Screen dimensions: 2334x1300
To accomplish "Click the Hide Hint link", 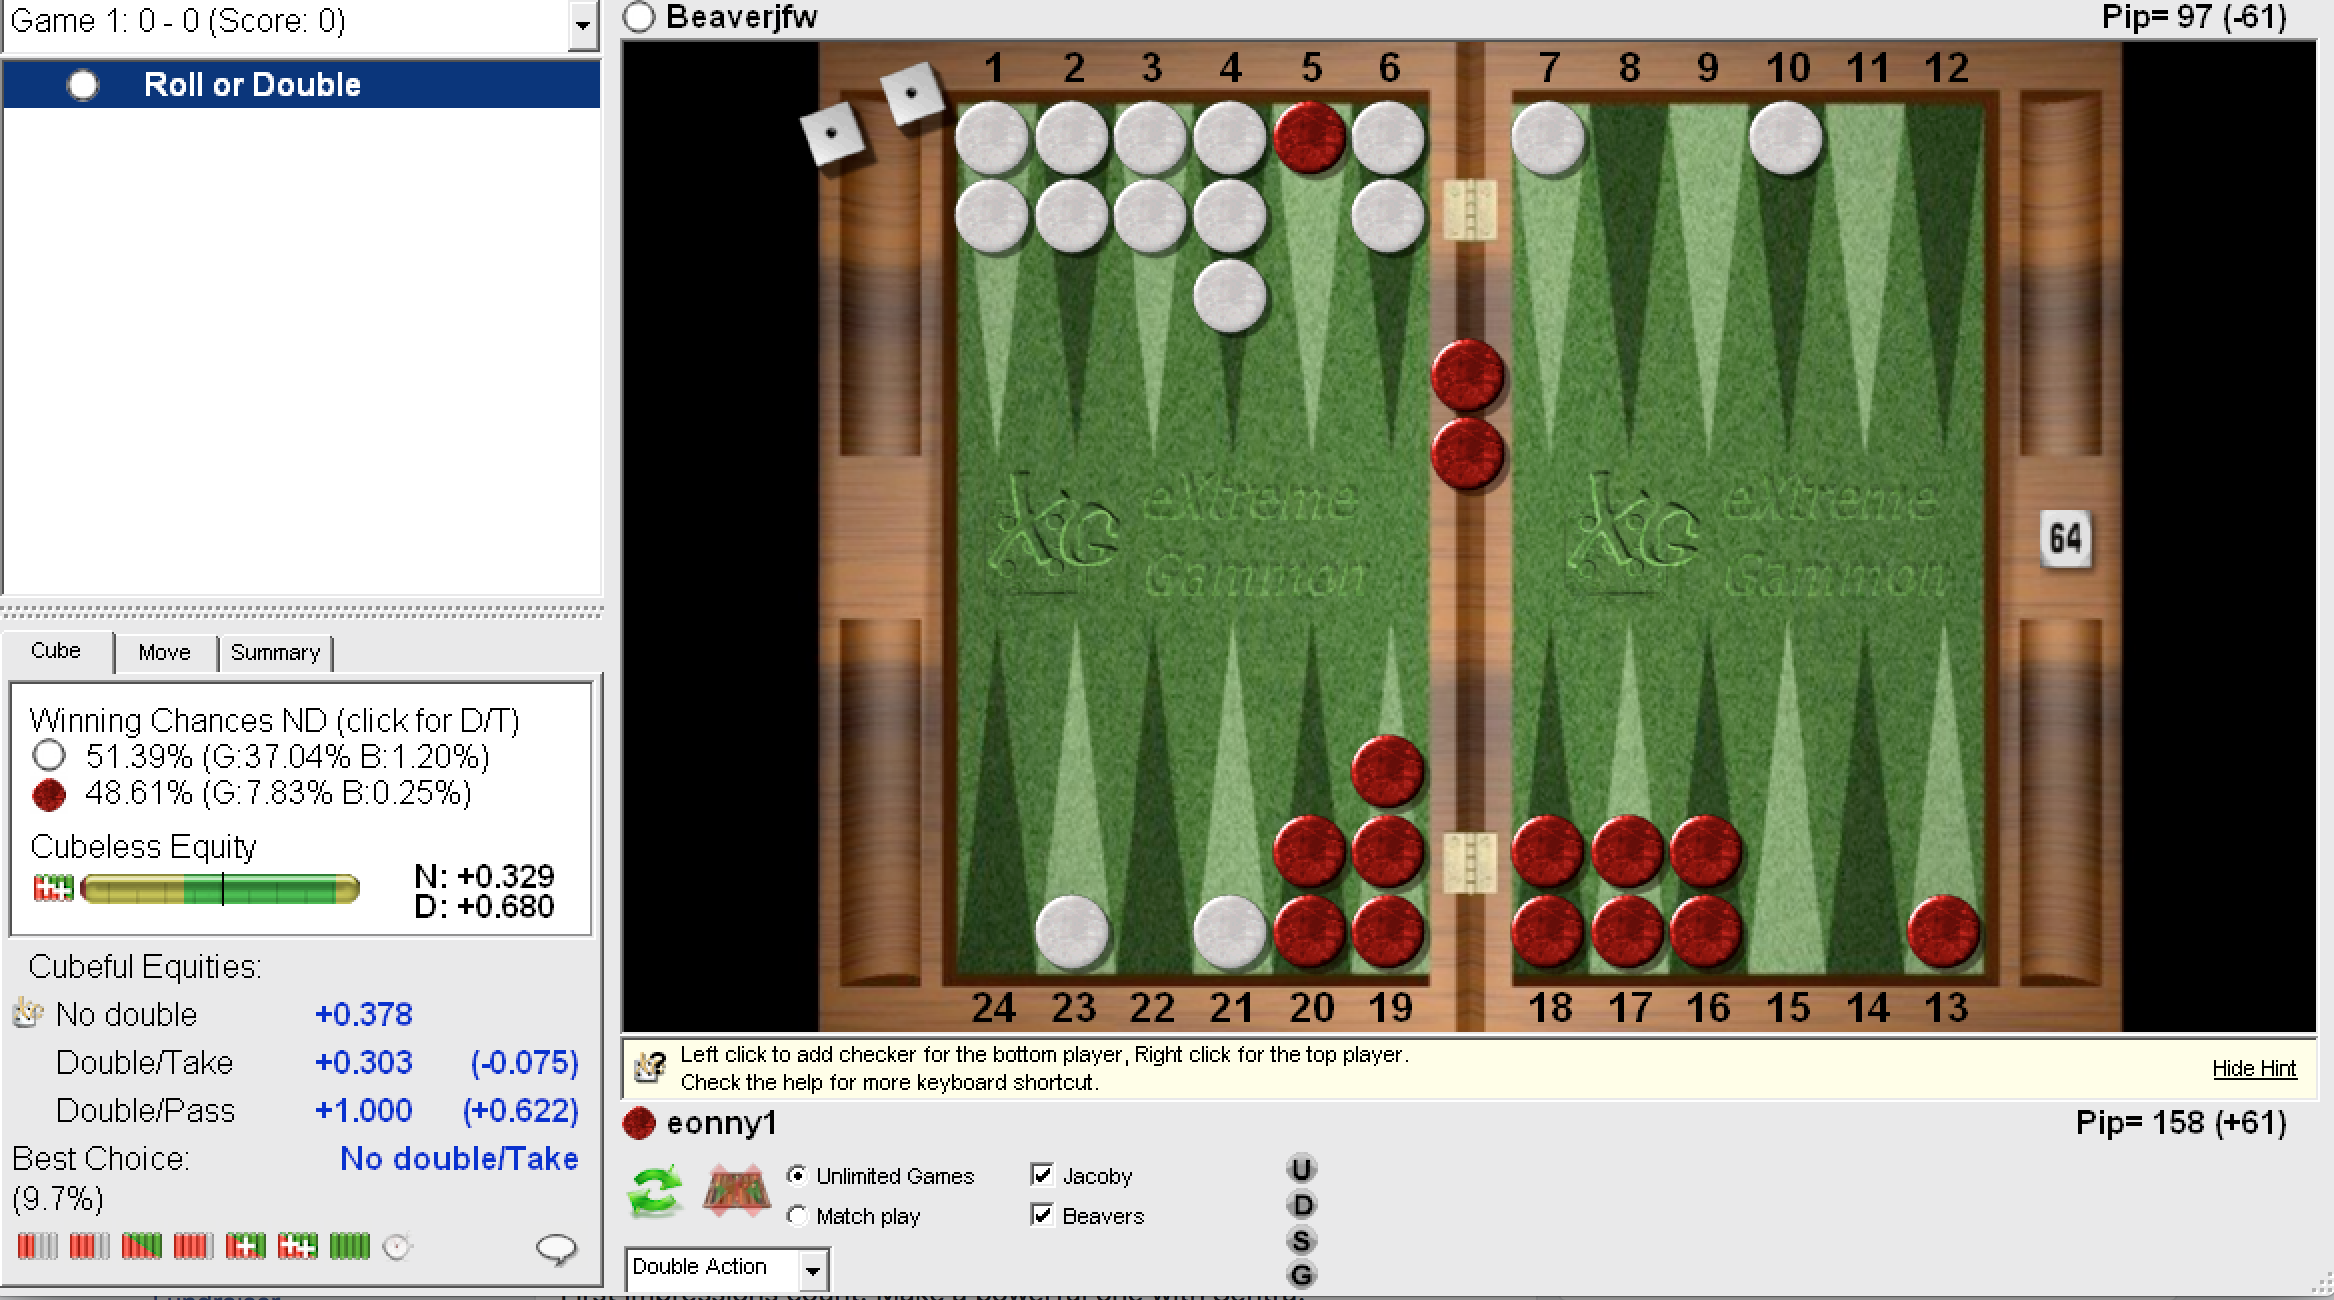I will tap(2254, 1069).
